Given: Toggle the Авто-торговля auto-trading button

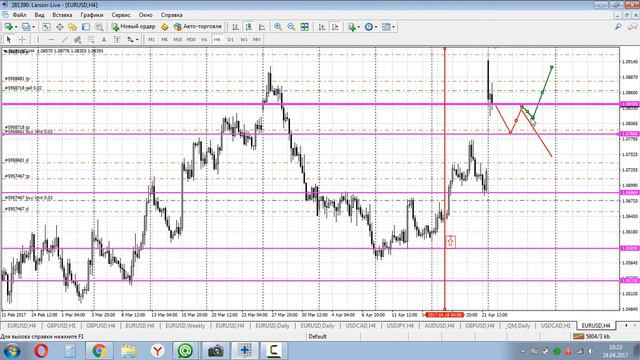Looking at the screenshot, I should click(198, 27).
